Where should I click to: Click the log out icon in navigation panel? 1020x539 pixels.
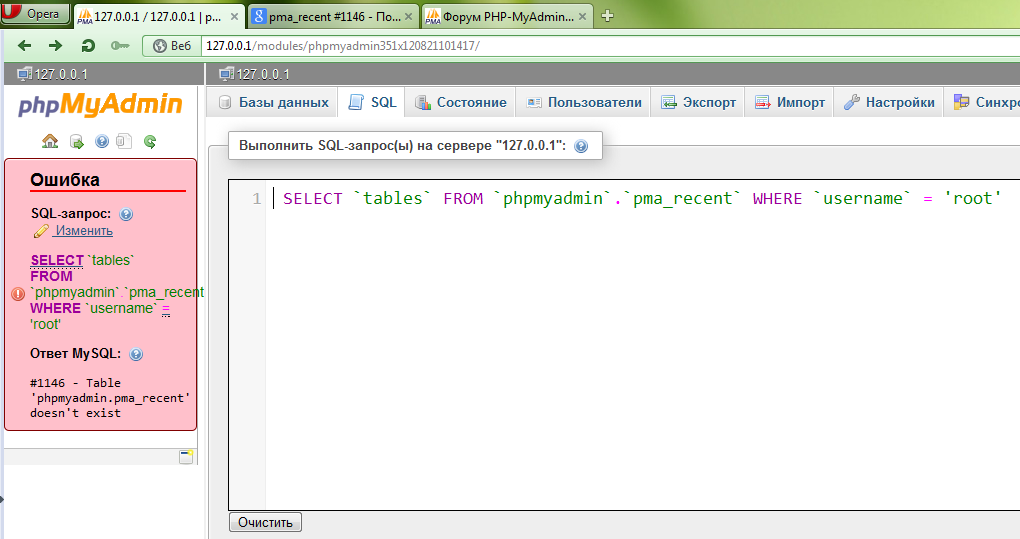(77, 142)
